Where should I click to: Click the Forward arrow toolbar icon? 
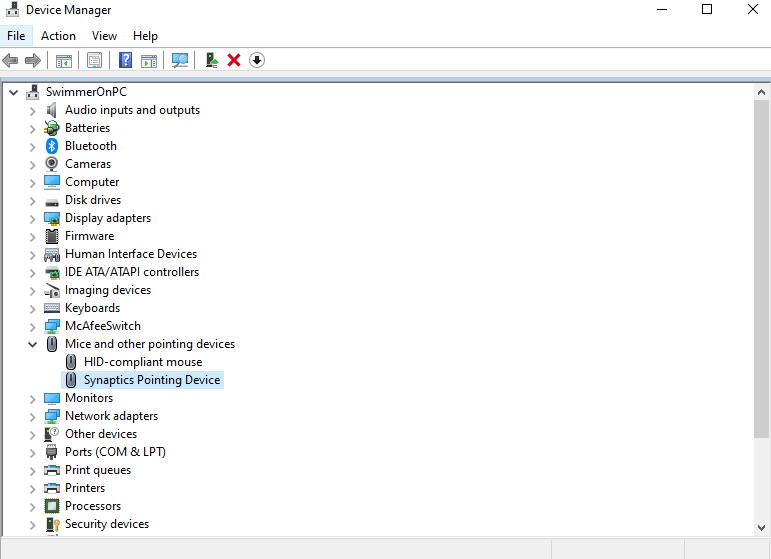pos(32,60)
